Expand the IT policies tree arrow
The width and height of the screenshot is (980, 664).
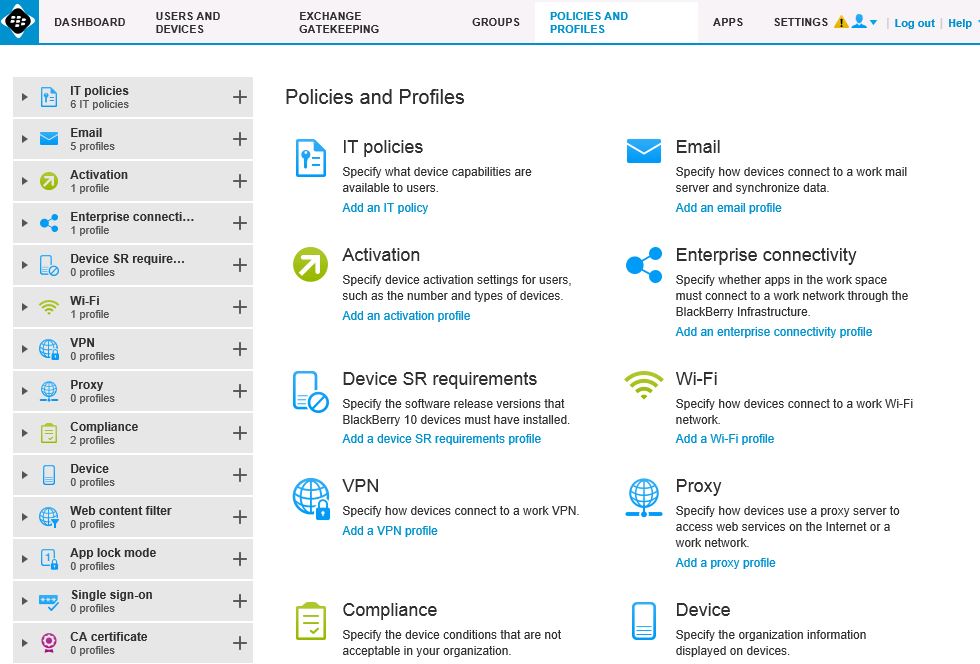24,97
